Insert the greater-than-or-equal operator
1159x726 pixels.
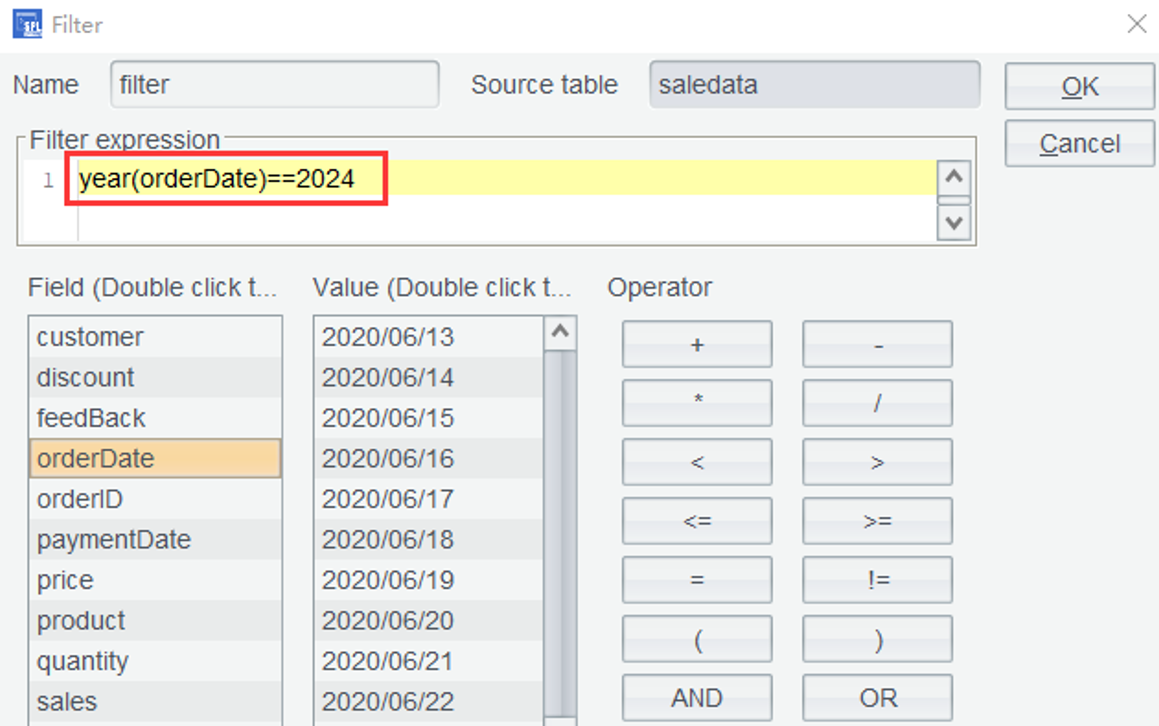coord(877,521)
